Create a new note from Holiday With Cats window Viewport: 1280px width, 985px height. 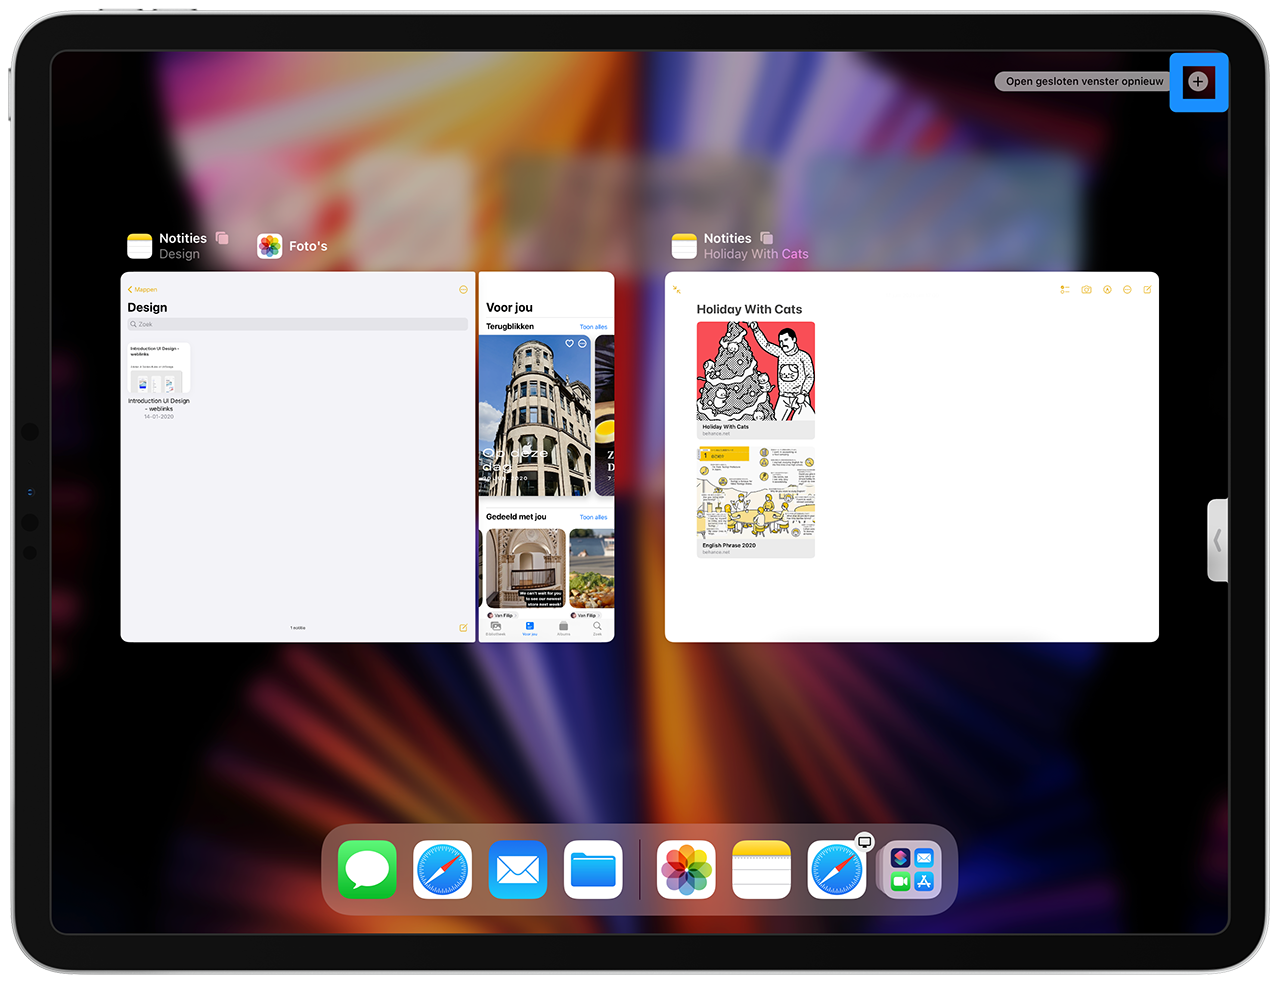[1147, 290]
